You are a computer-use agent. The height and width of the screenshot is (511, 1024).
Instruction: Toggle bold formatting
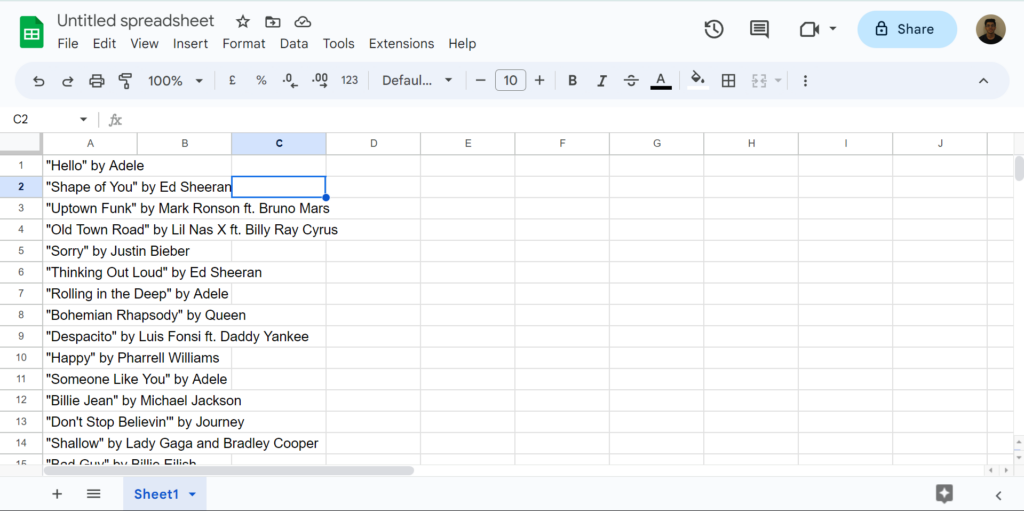click(573, 80)
